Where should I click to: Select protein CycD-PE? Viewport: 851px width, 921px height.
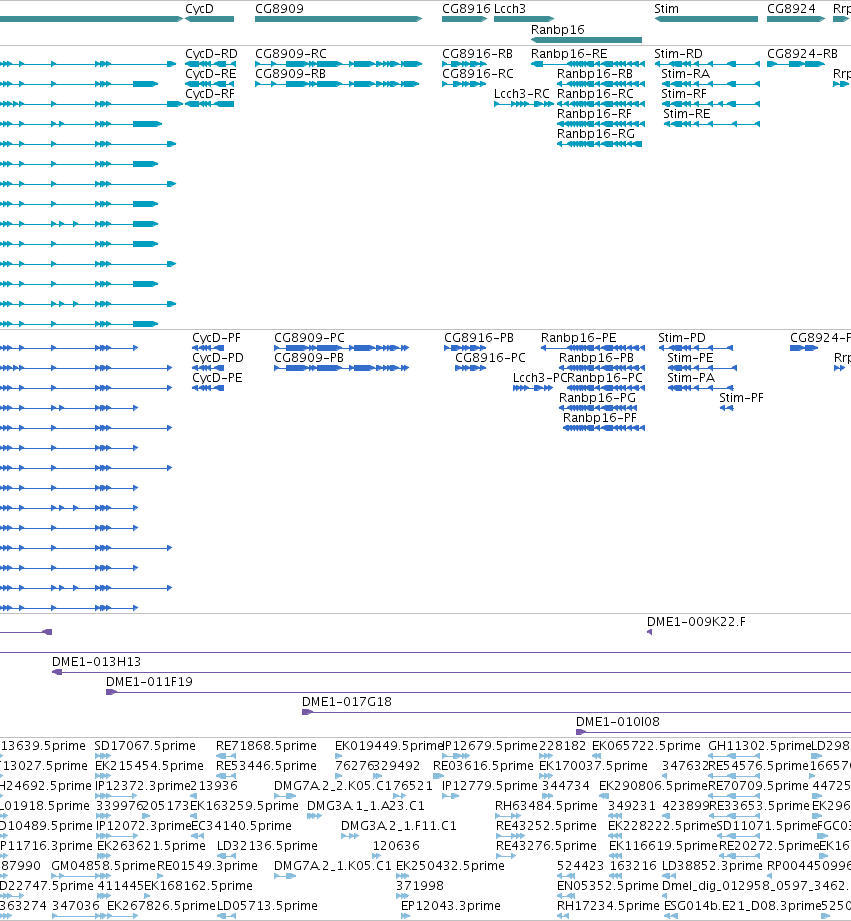click(x=208, y=388)
